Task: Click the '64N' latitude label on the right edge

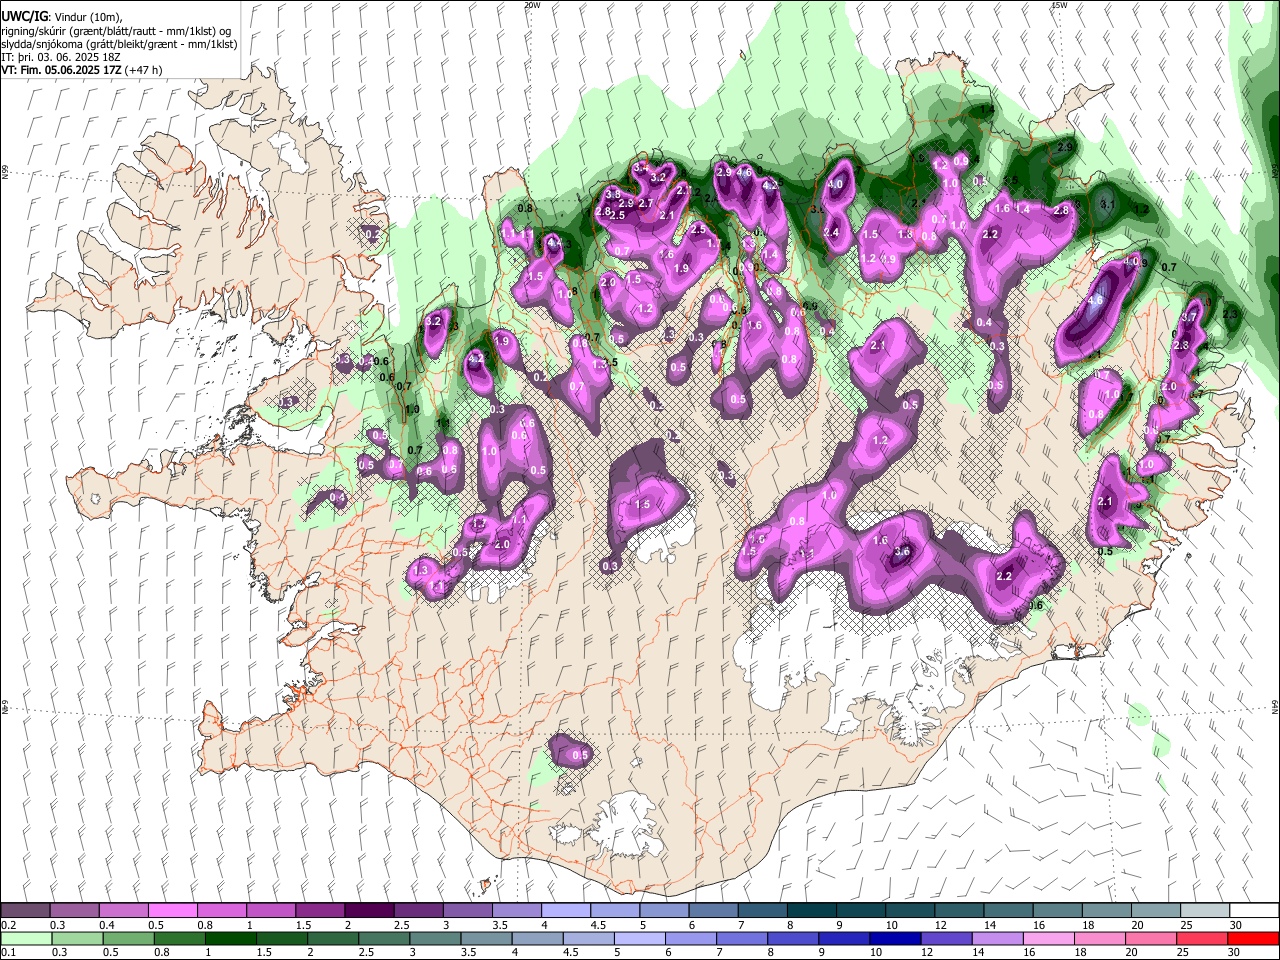Action: tap(1275, 706)
